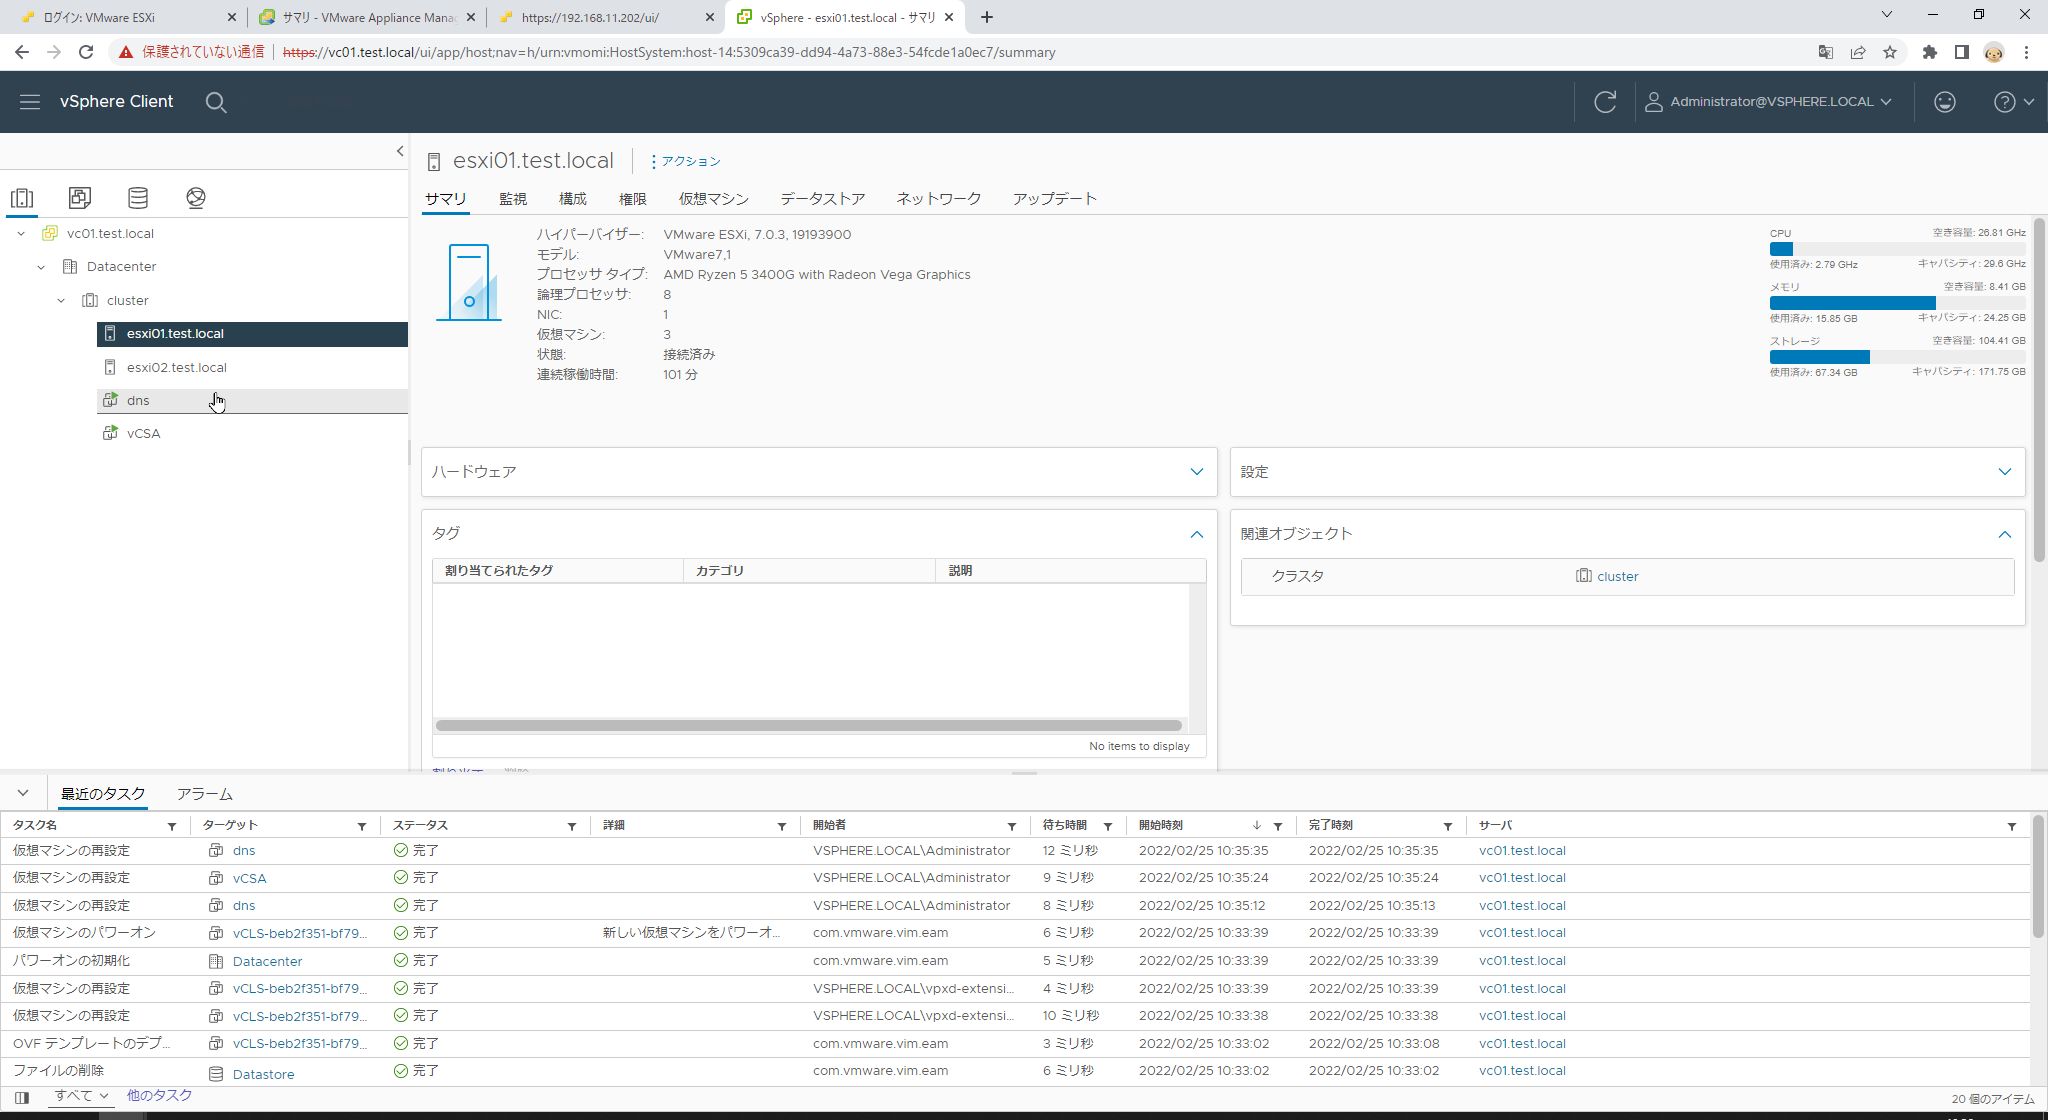Filter the ステータス column
Screen dimensions: 2048x1120
tap(572, 826)
